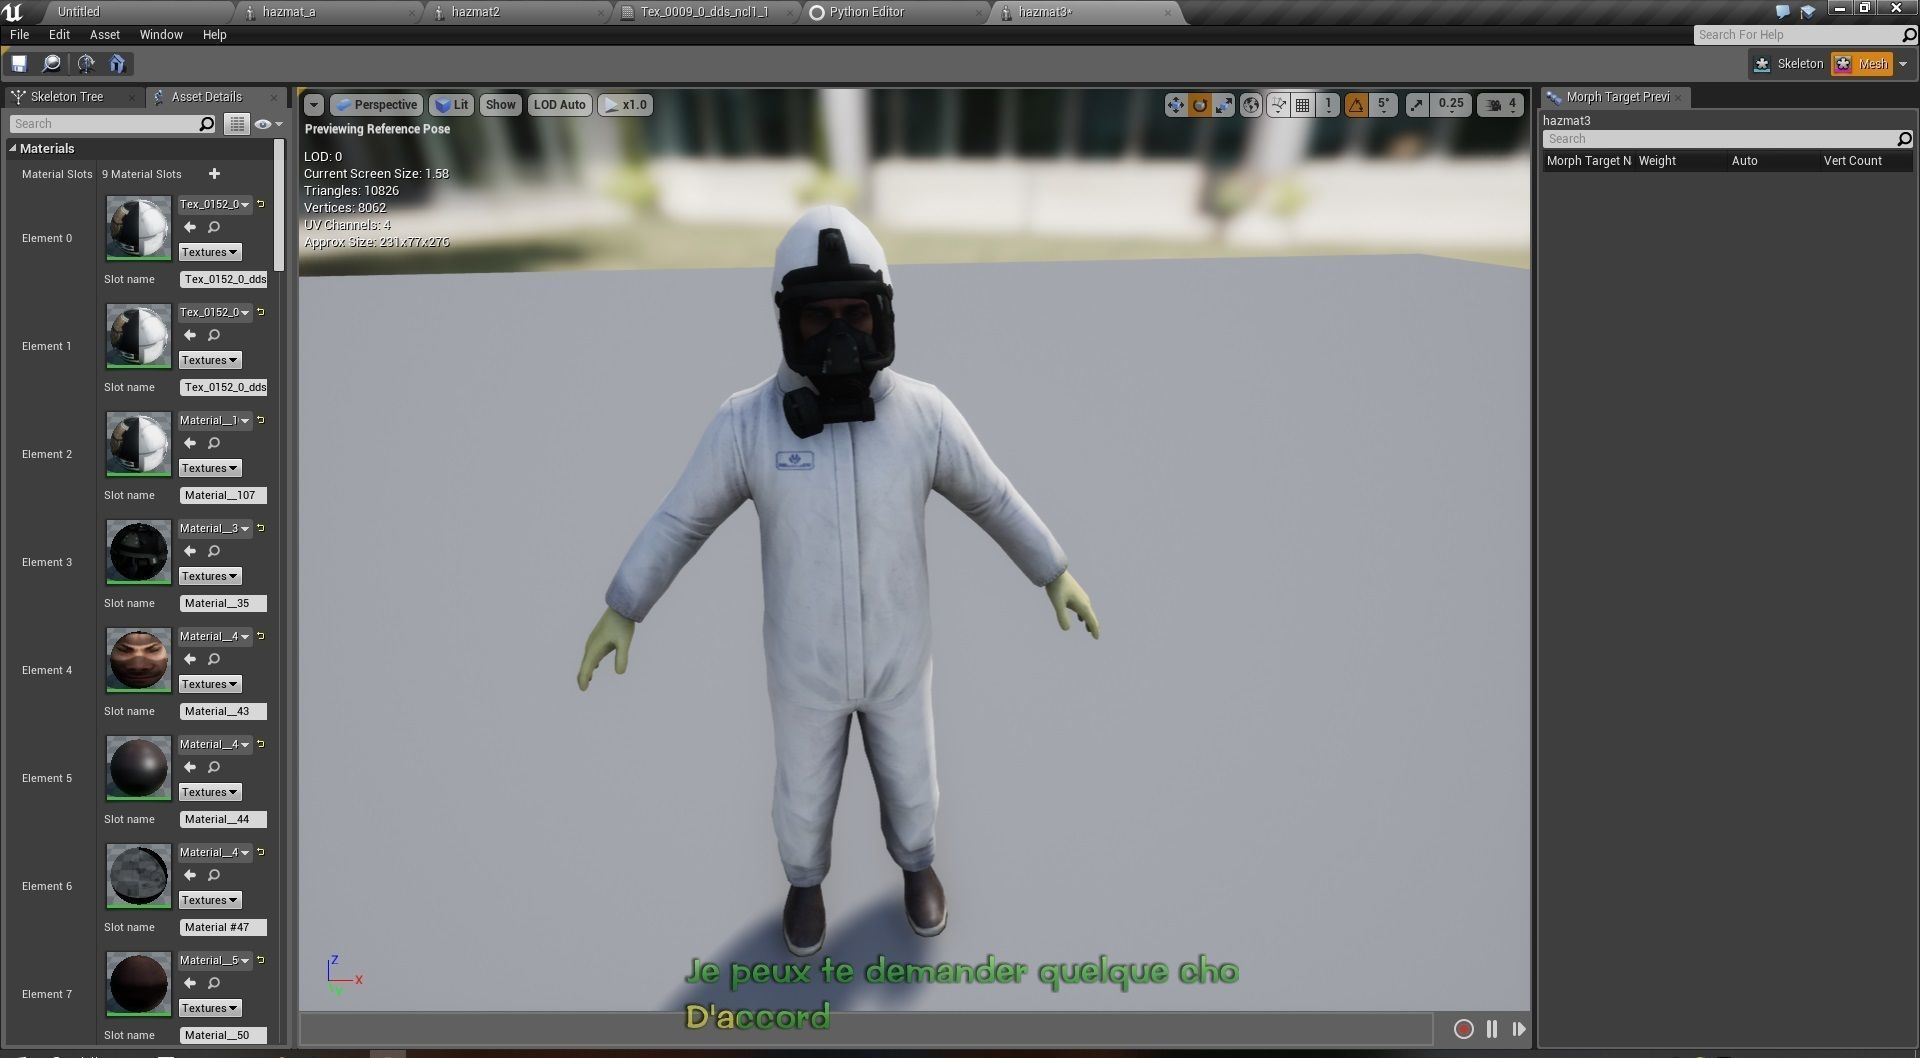Select the translate gizmo tool
The image size is (1920, 1058).
[x=1176, y=104]
